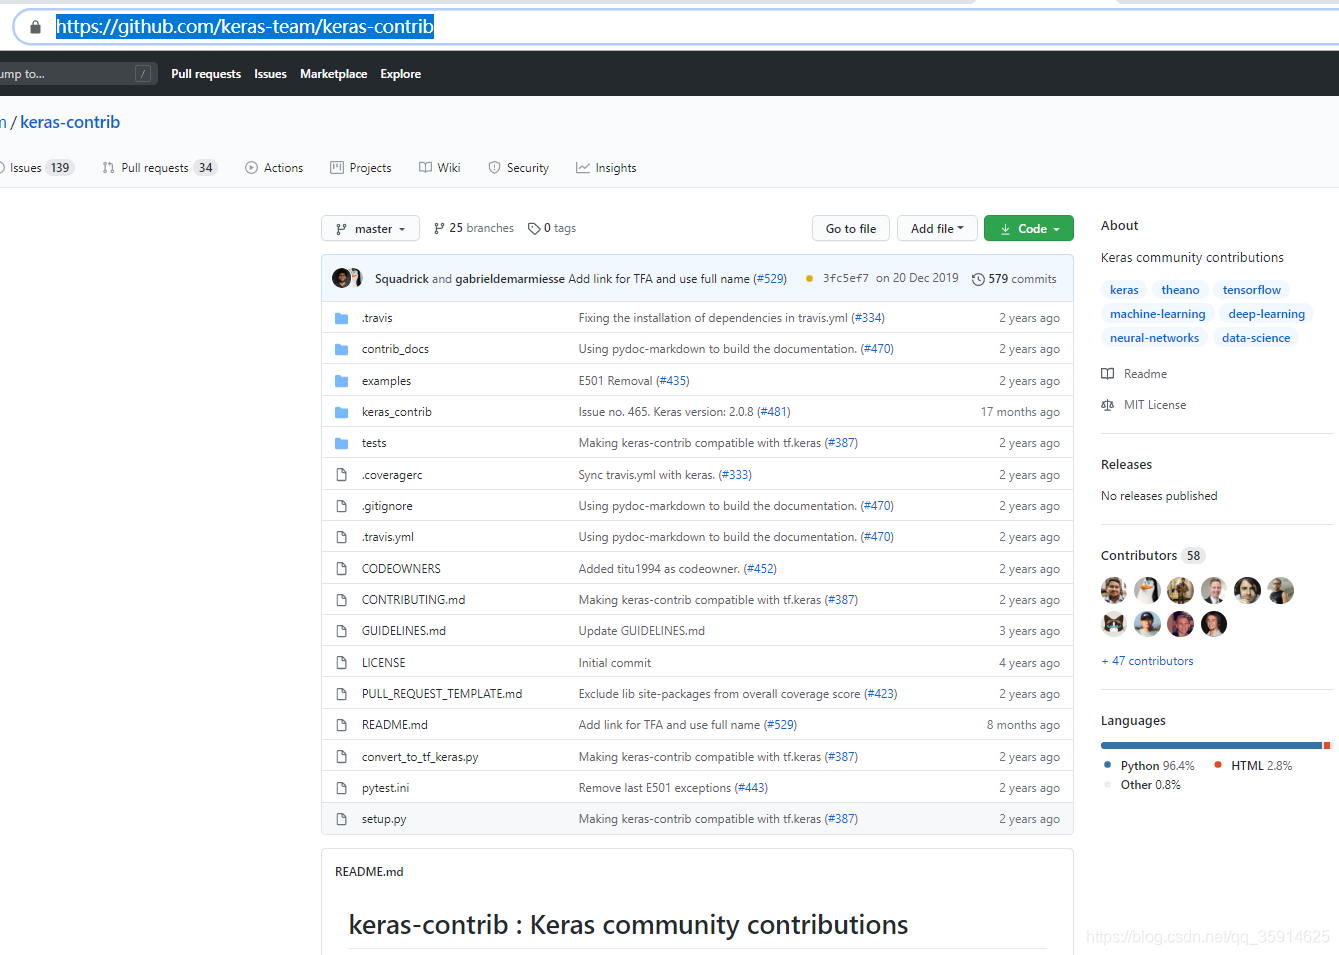
Task: Switch to the Actions tab
Action: [x=274, y=168]
